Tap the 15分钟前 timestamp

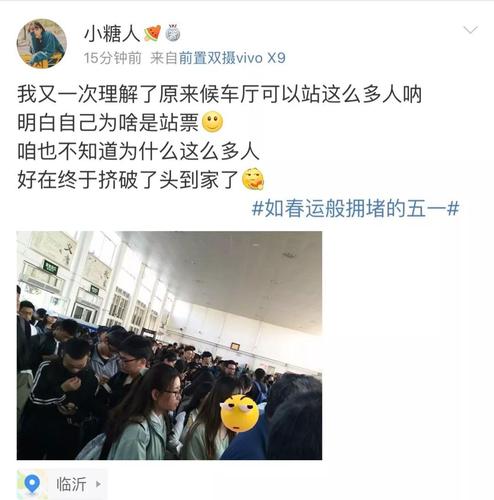[112, 58]
